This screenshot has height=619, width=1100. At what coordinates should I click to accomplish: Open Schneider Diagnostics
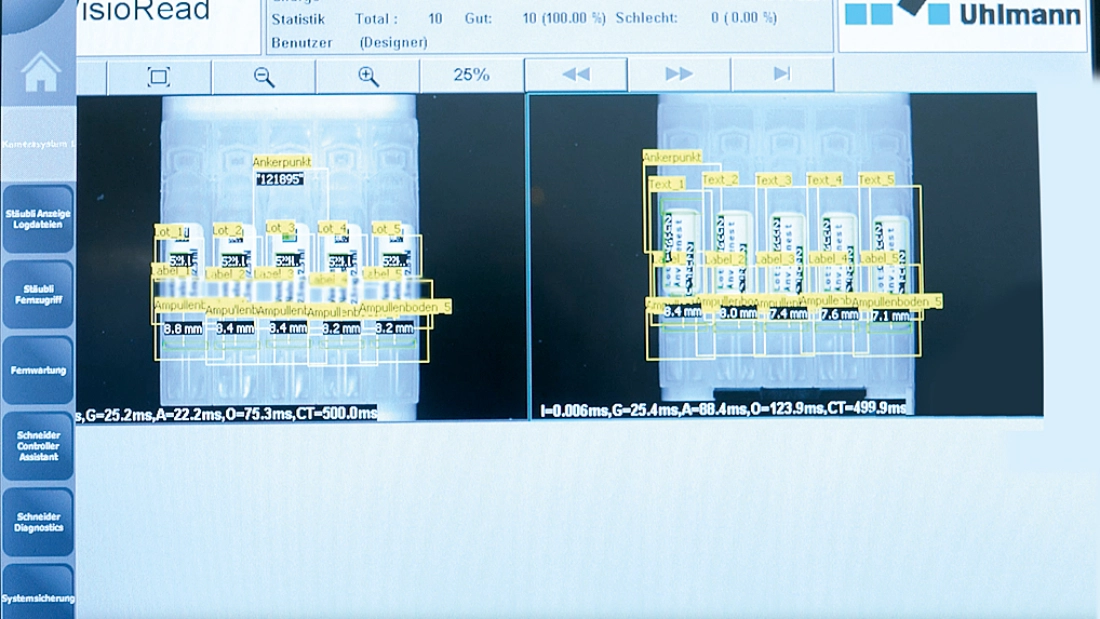(x=38, y=521)
